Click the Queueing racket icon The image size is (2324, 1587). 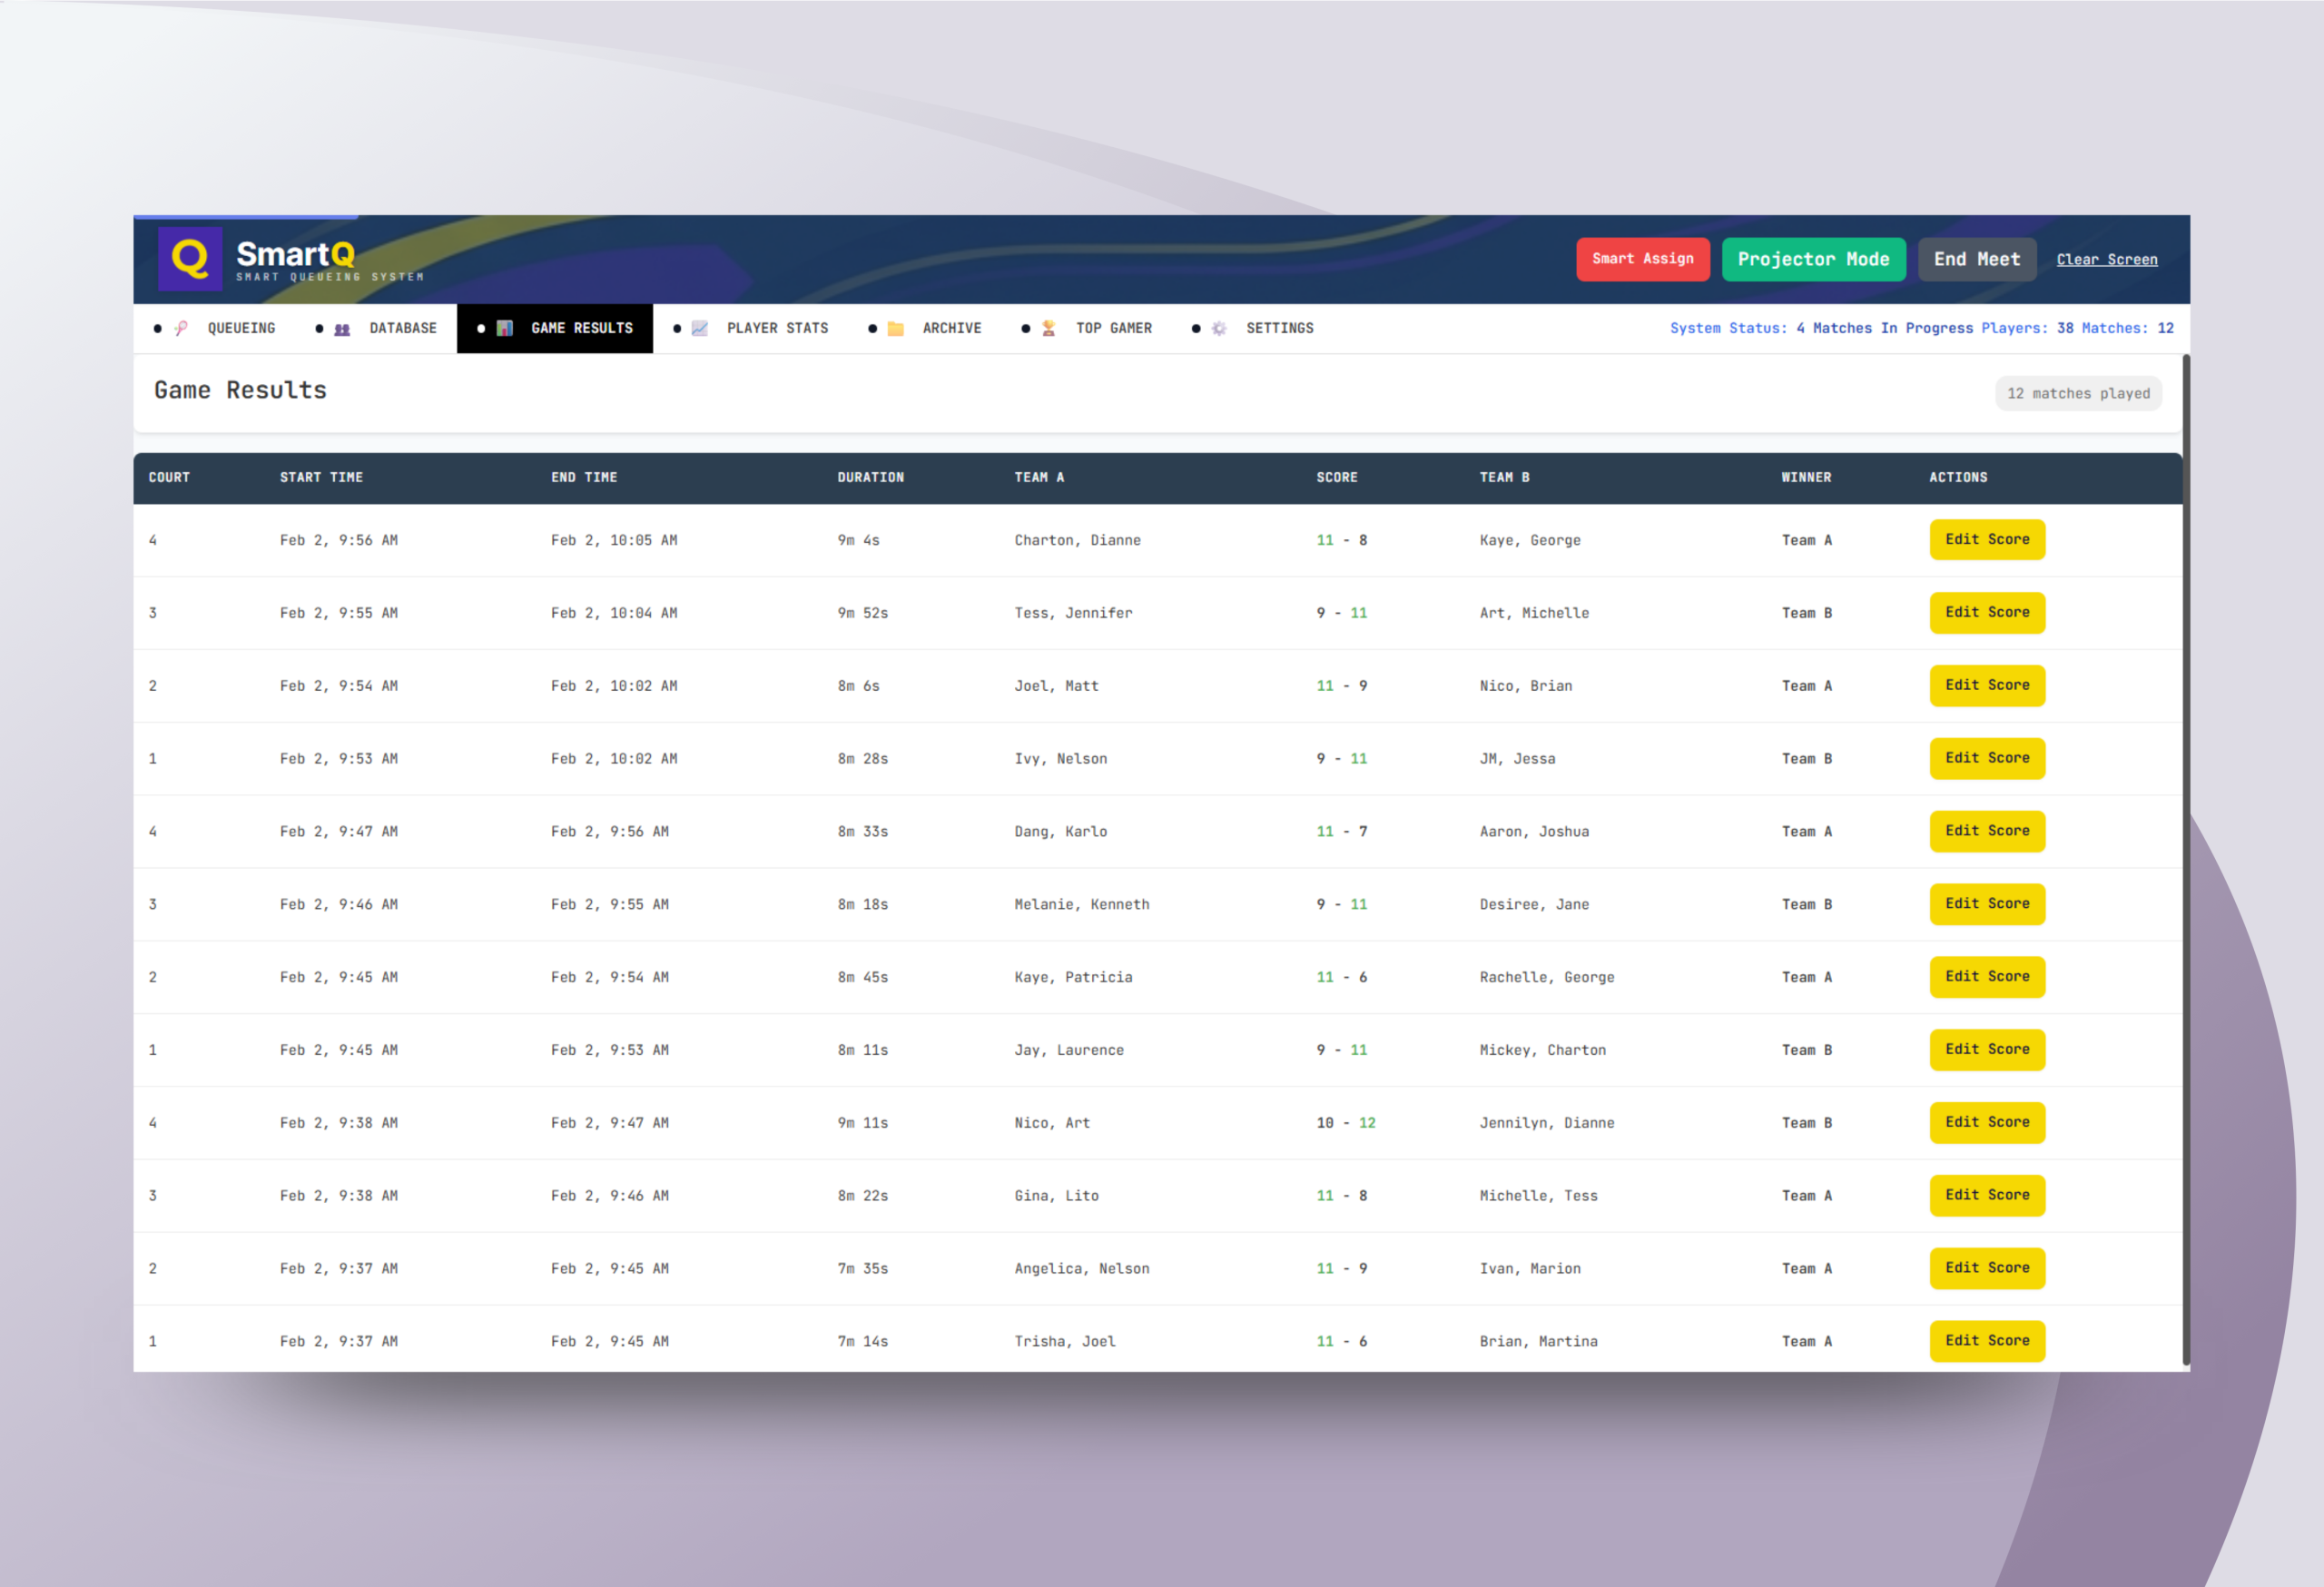pos(181,328)
